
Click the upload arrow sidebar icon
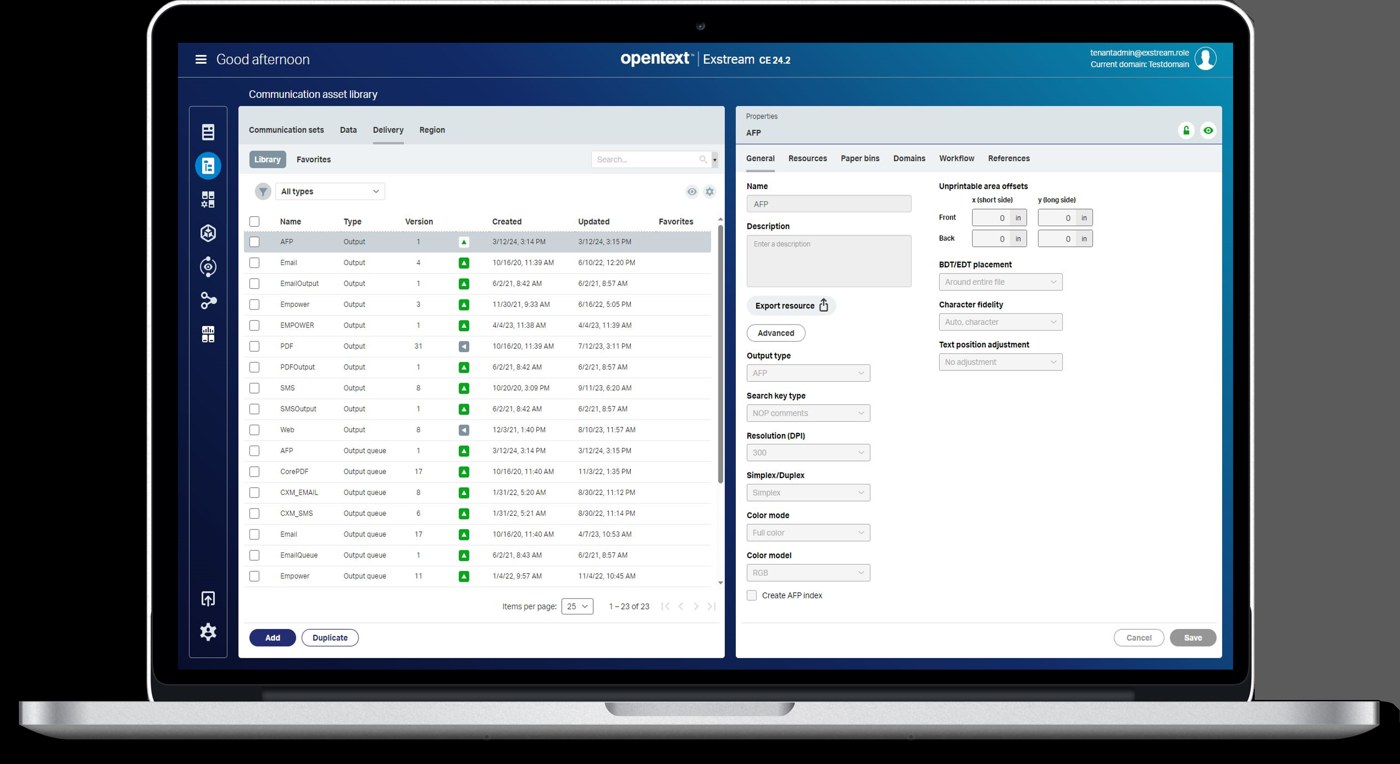pyautogui.click(x=208, y=599)
